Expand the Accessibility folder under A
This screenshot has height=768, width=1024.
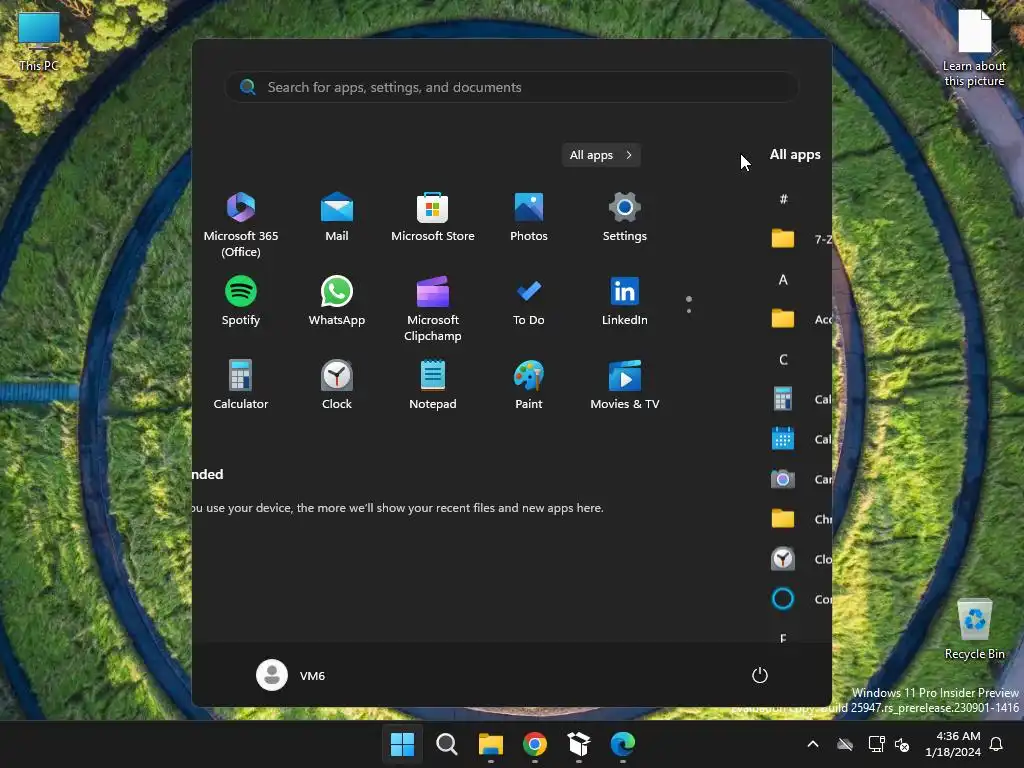[x=801, y=319]
